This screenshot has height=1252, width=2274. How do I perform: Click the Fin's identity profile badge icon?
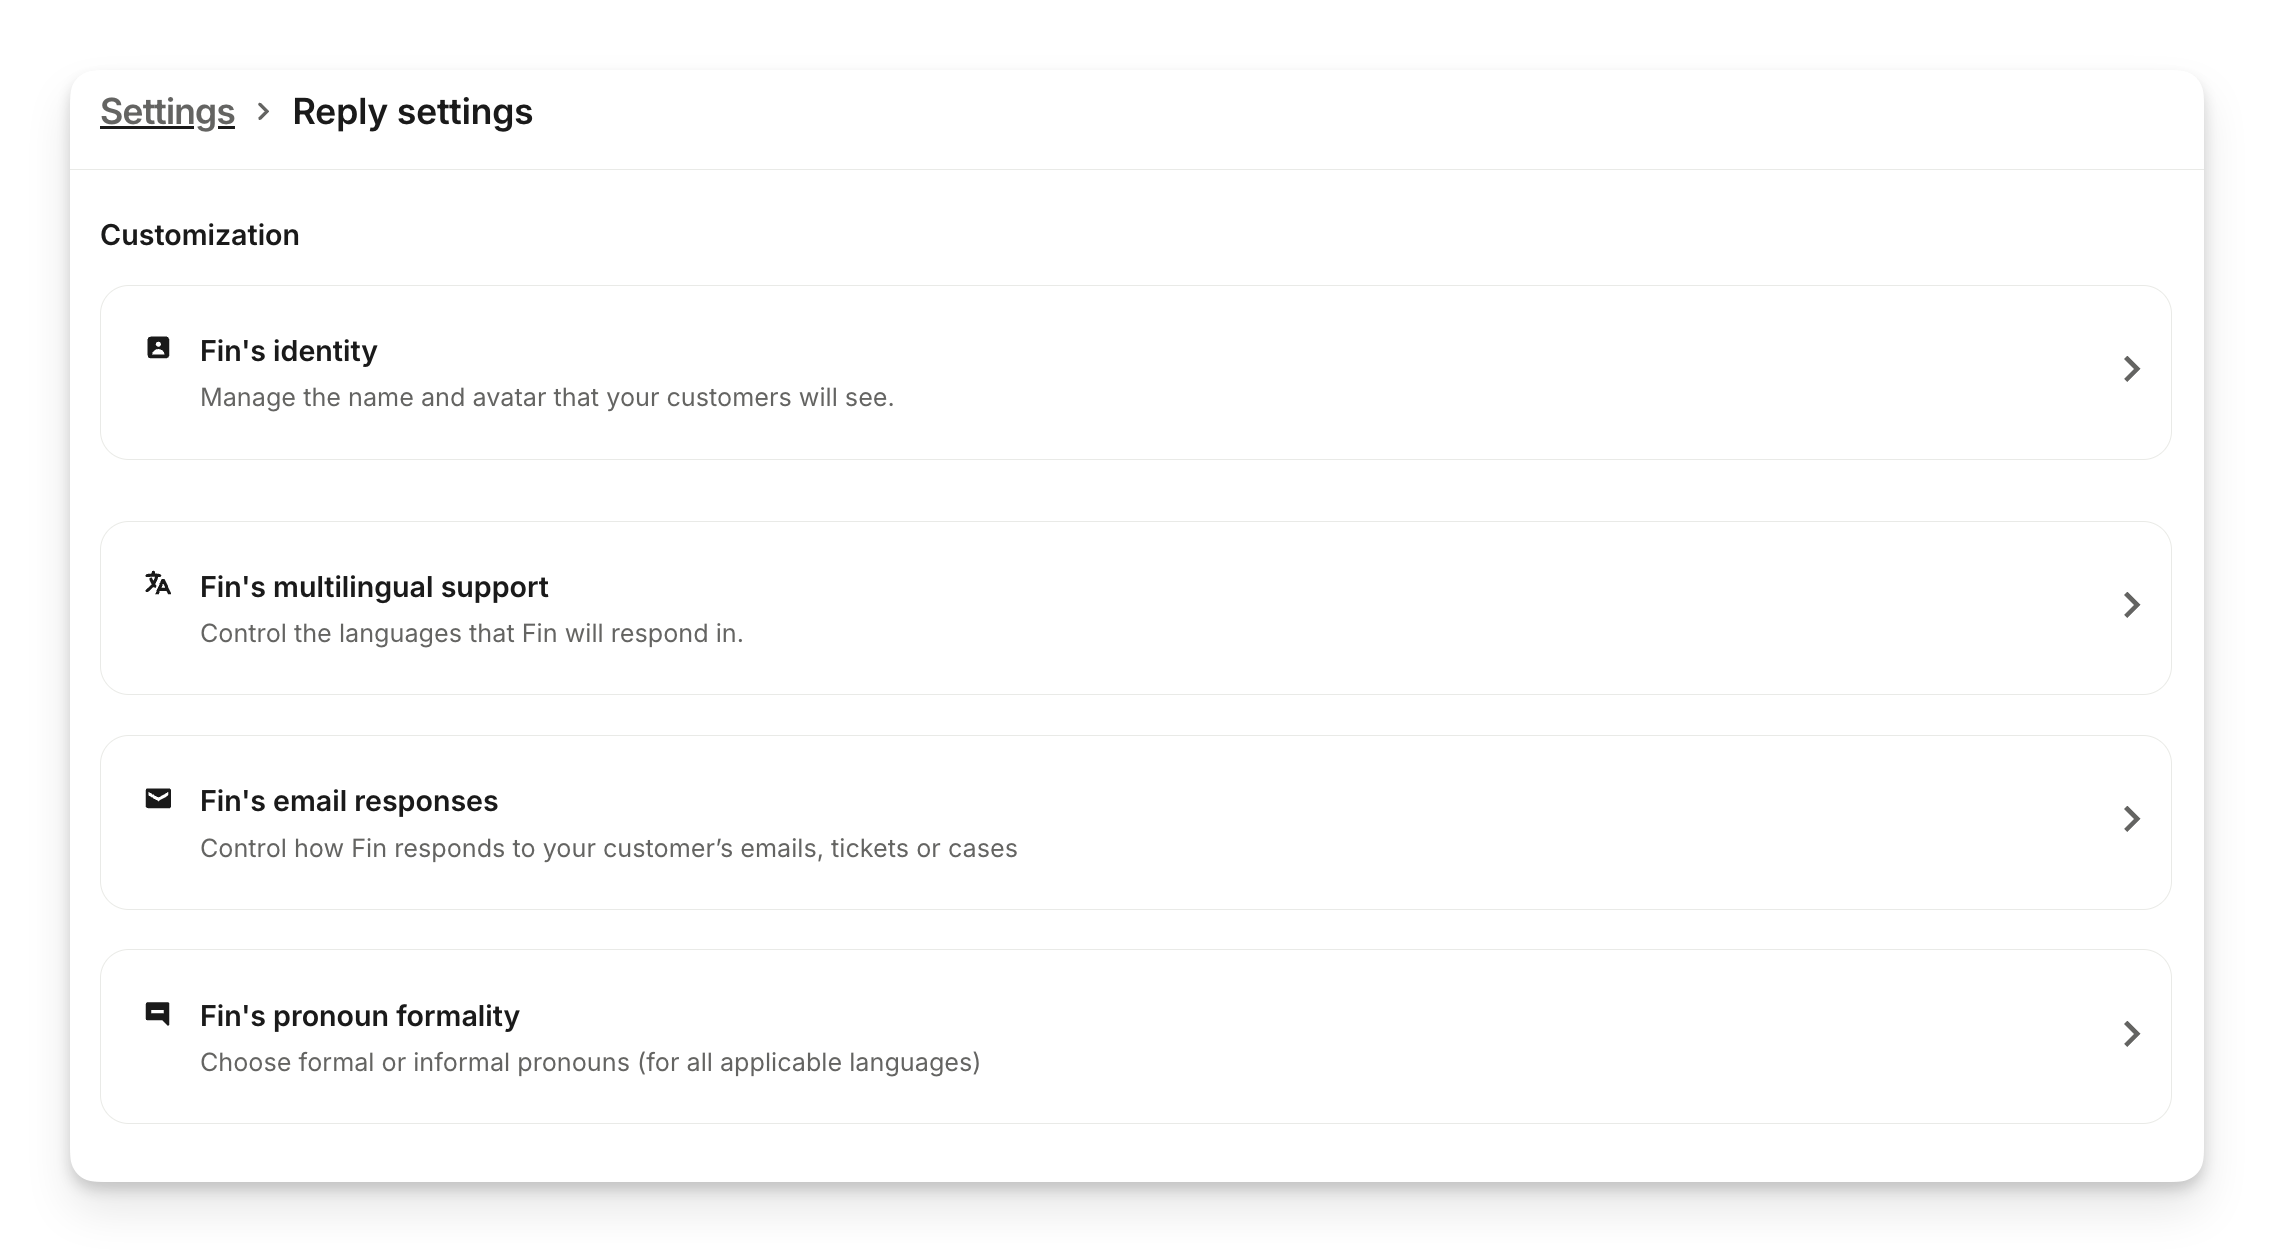point(158,348)
